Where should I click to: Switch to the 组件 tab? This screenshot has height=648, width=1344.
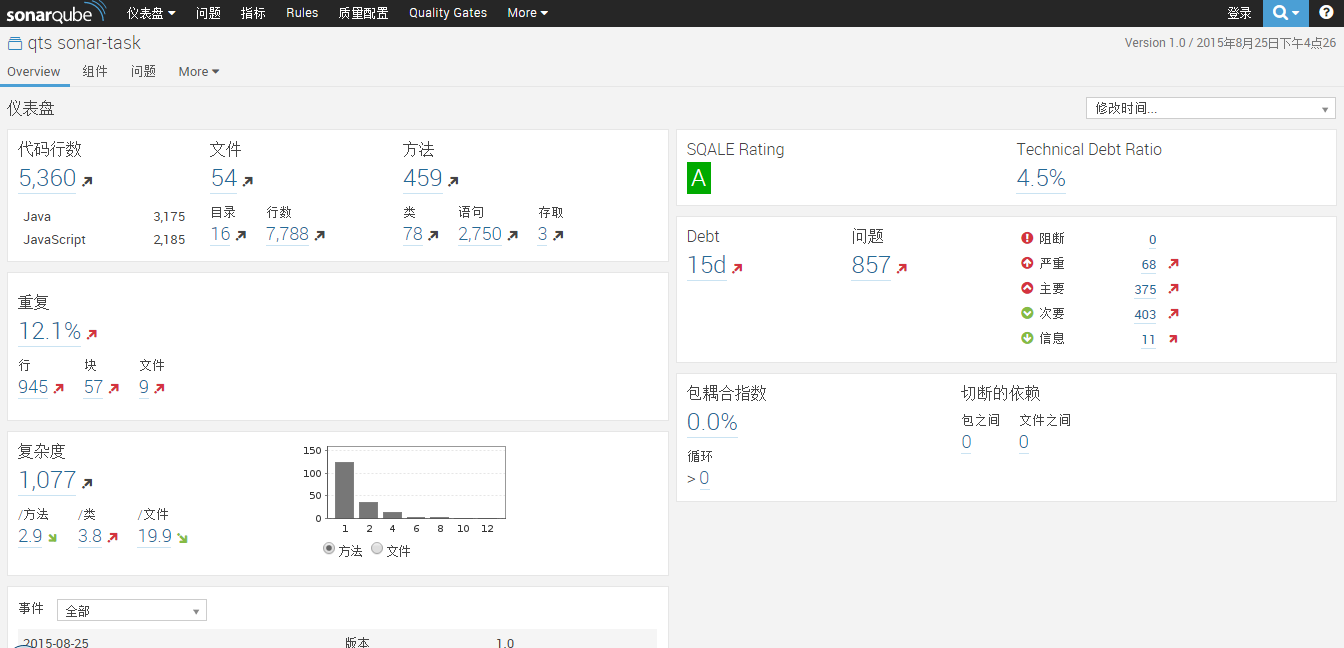coord(95,72)
